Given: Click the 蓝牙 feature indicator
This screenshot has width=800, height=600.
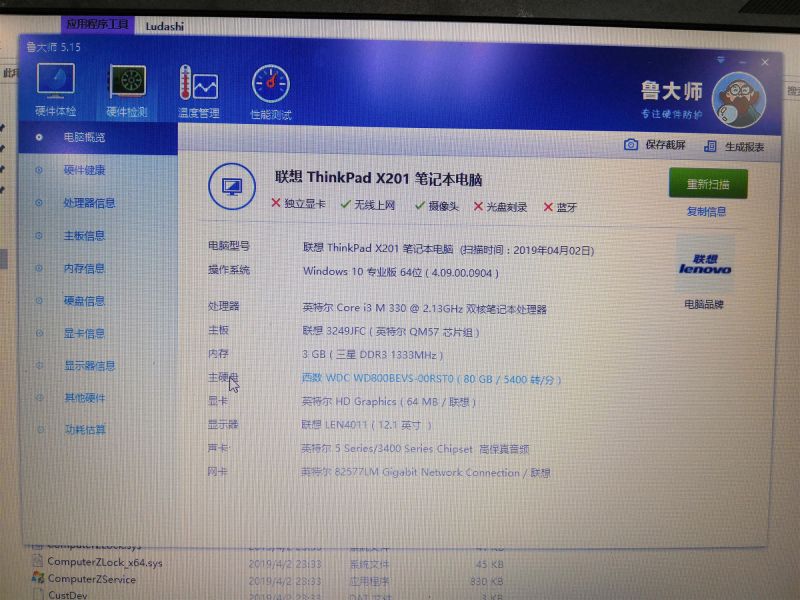Looking at the screenshot, I should pos(560,207).
